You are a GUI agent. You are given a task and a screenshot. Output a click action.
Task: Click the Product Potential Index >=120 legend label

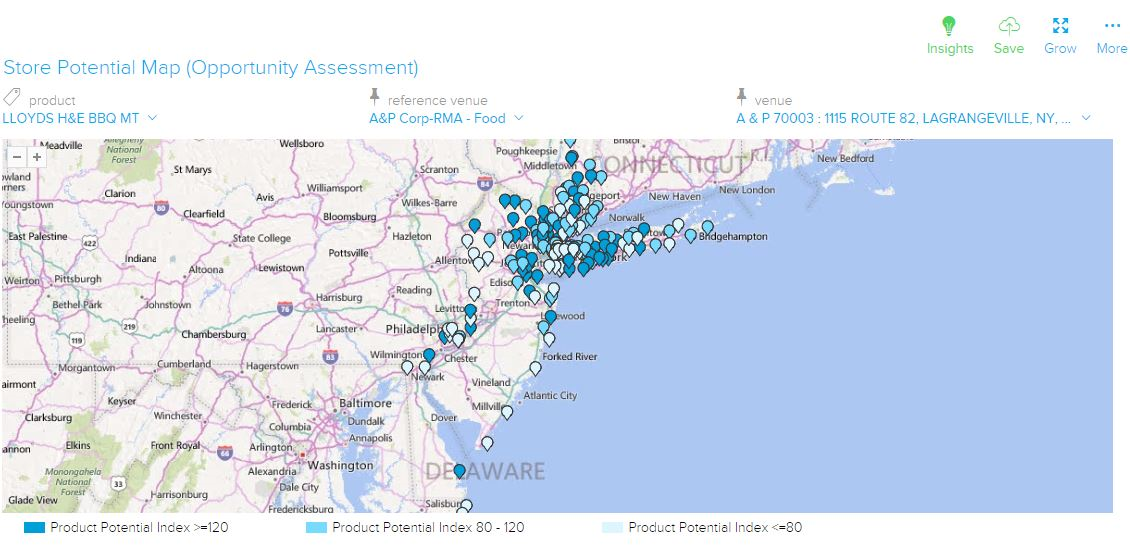tap(139, 527)
